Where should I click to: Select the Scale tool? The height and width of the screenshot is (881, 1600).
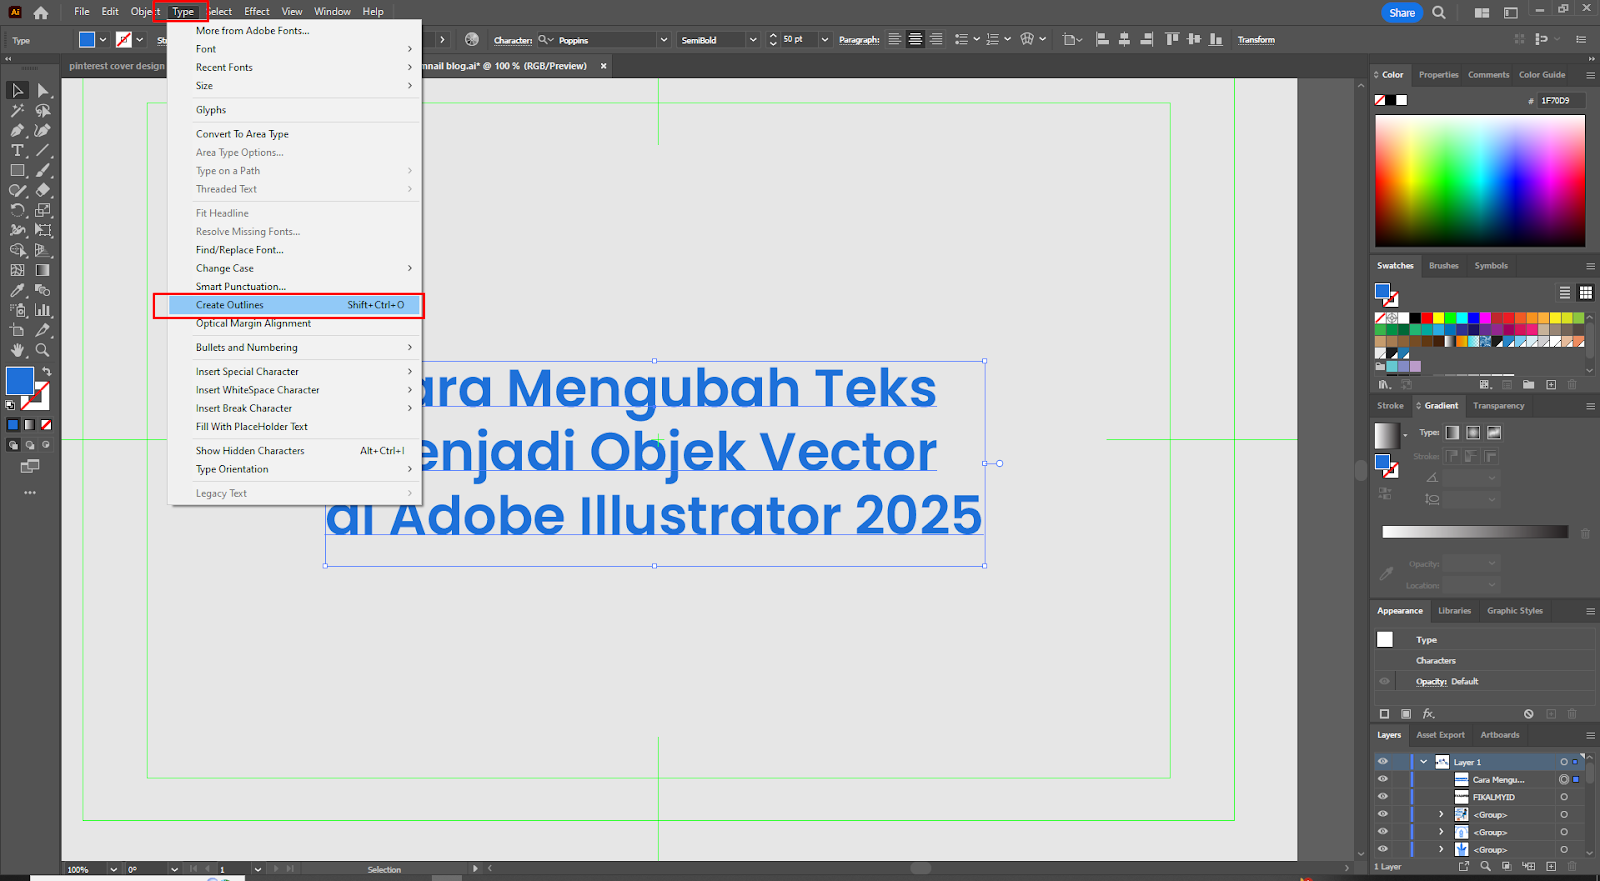pyautogui.click(x=43, y=210)
